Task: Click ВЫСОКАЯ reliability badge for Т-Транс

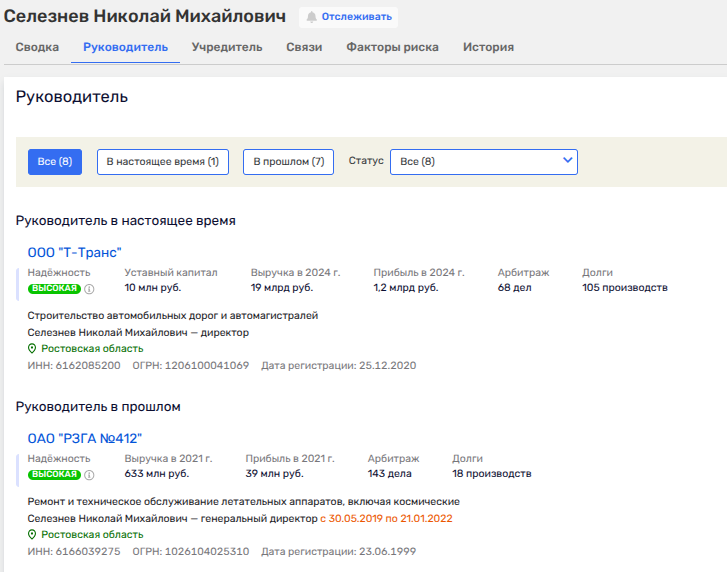Action: [x=54, y=289]
